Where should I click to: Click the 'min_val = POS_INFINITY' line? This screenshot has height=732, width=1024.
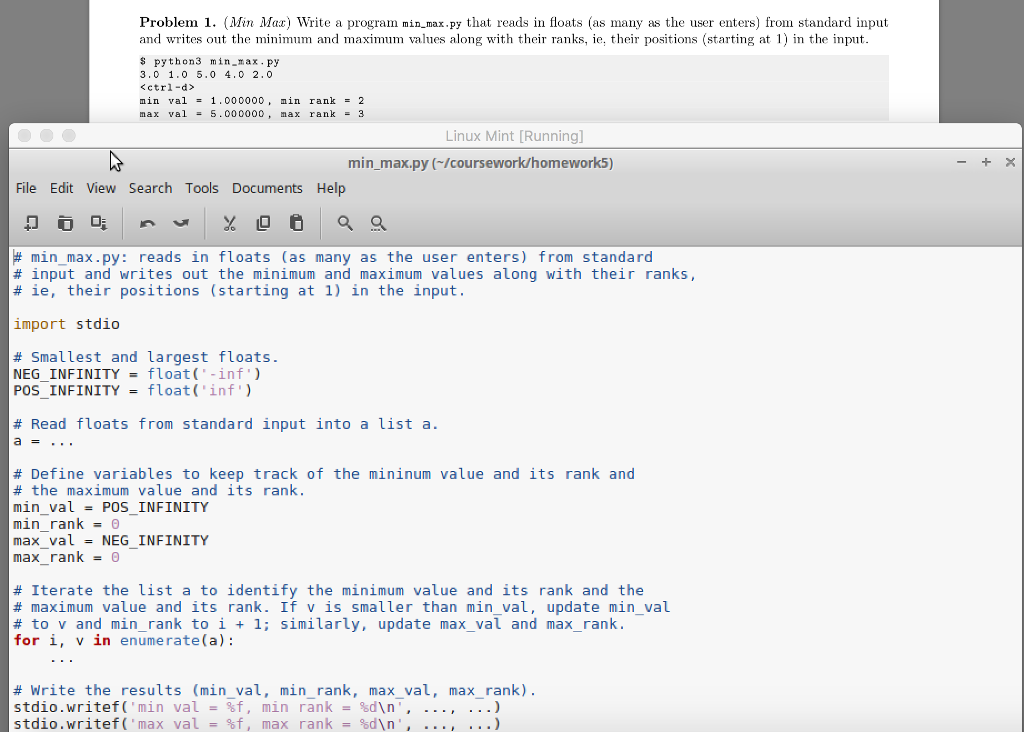point(111,507)
